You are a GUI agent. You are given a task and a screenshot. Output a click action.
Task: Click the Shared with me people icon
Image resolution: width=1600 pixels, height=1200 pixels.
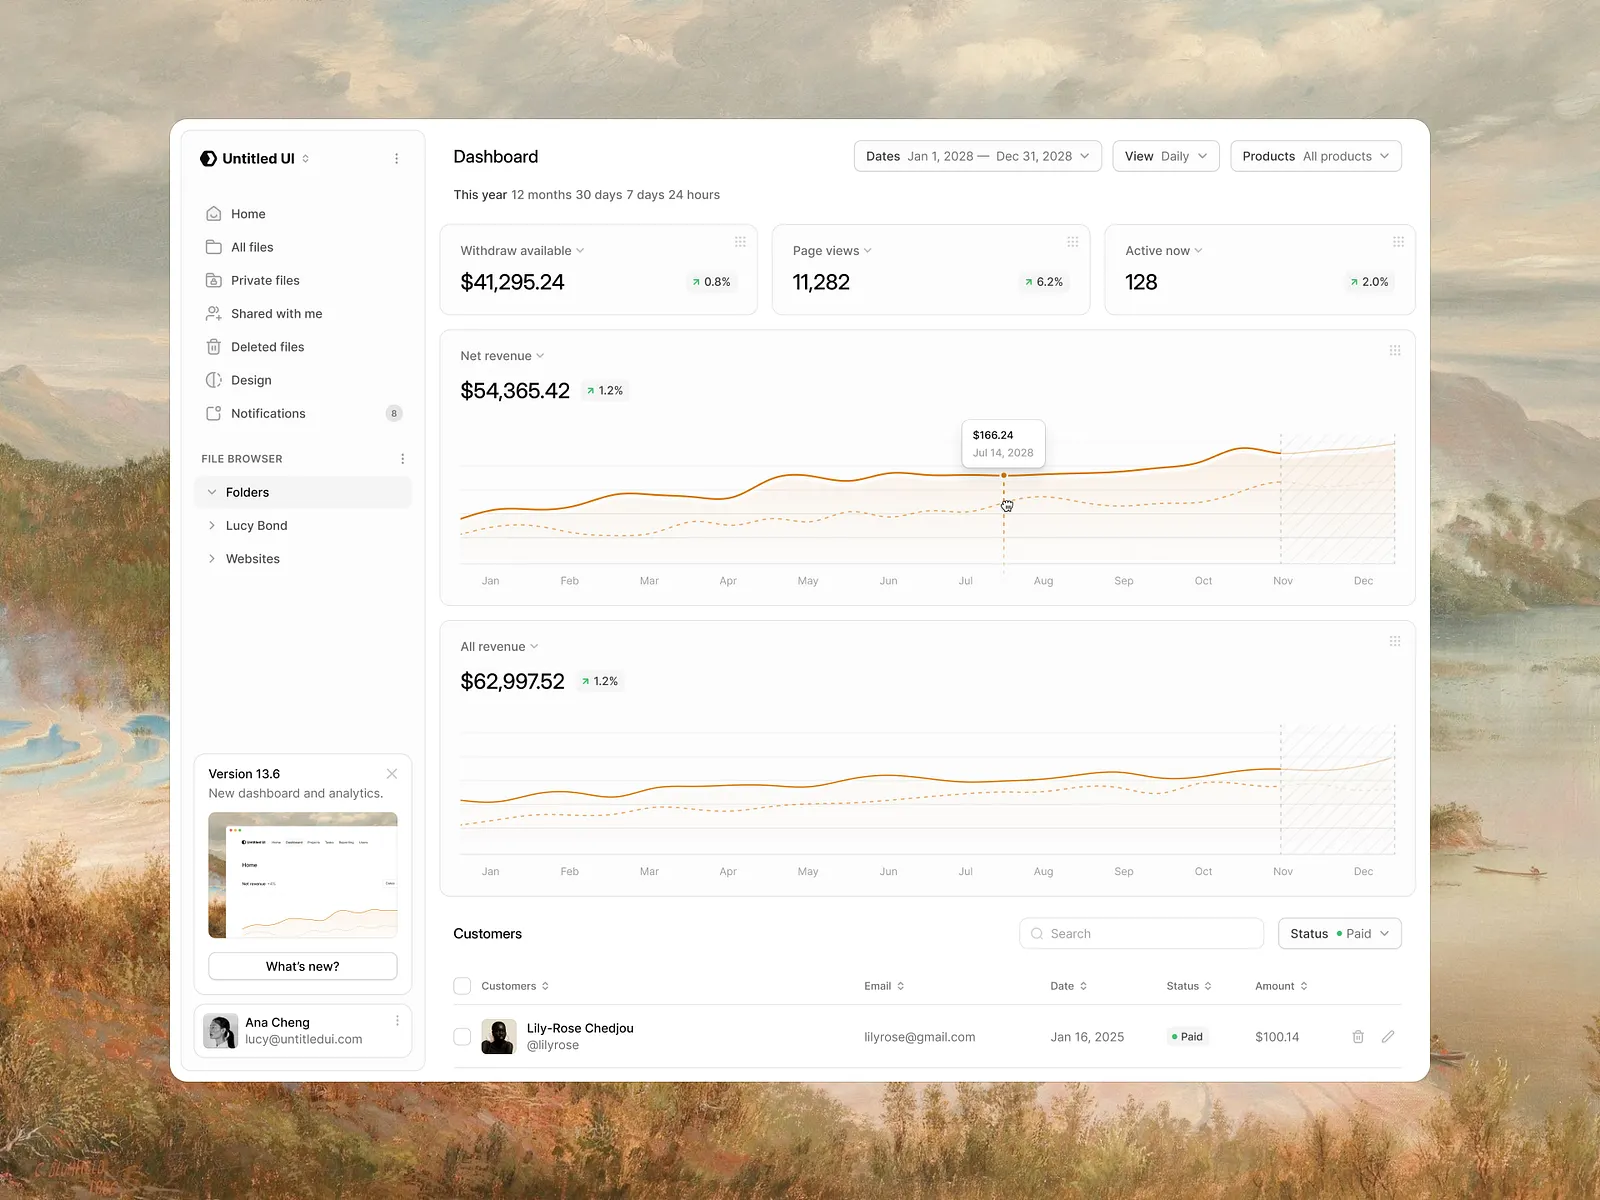(x=213, y=314)
